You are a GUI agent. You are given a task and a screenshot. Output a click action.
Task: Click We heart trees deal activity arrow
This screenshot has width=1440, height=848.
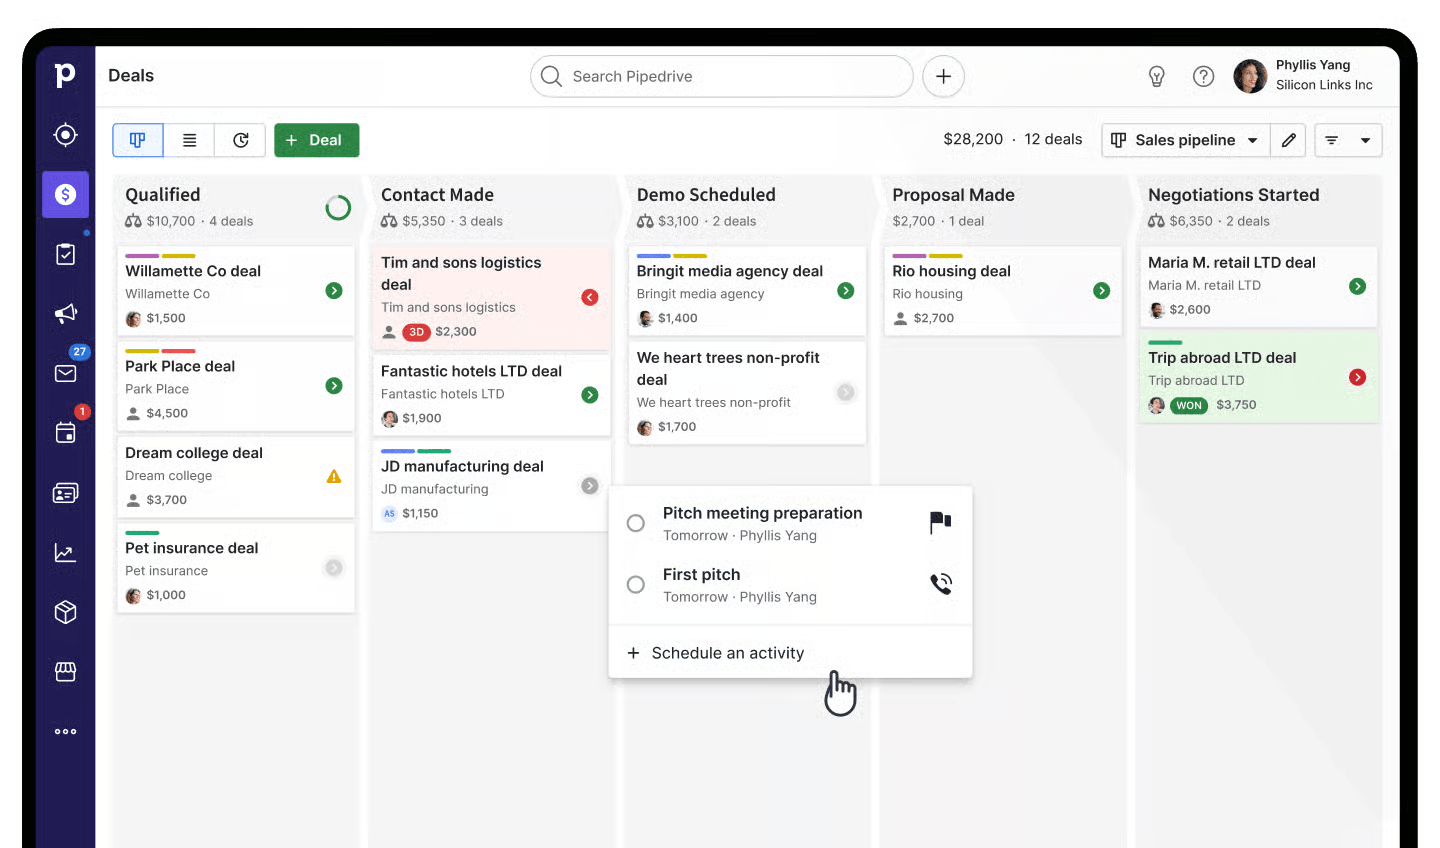(x=846, y=392)
